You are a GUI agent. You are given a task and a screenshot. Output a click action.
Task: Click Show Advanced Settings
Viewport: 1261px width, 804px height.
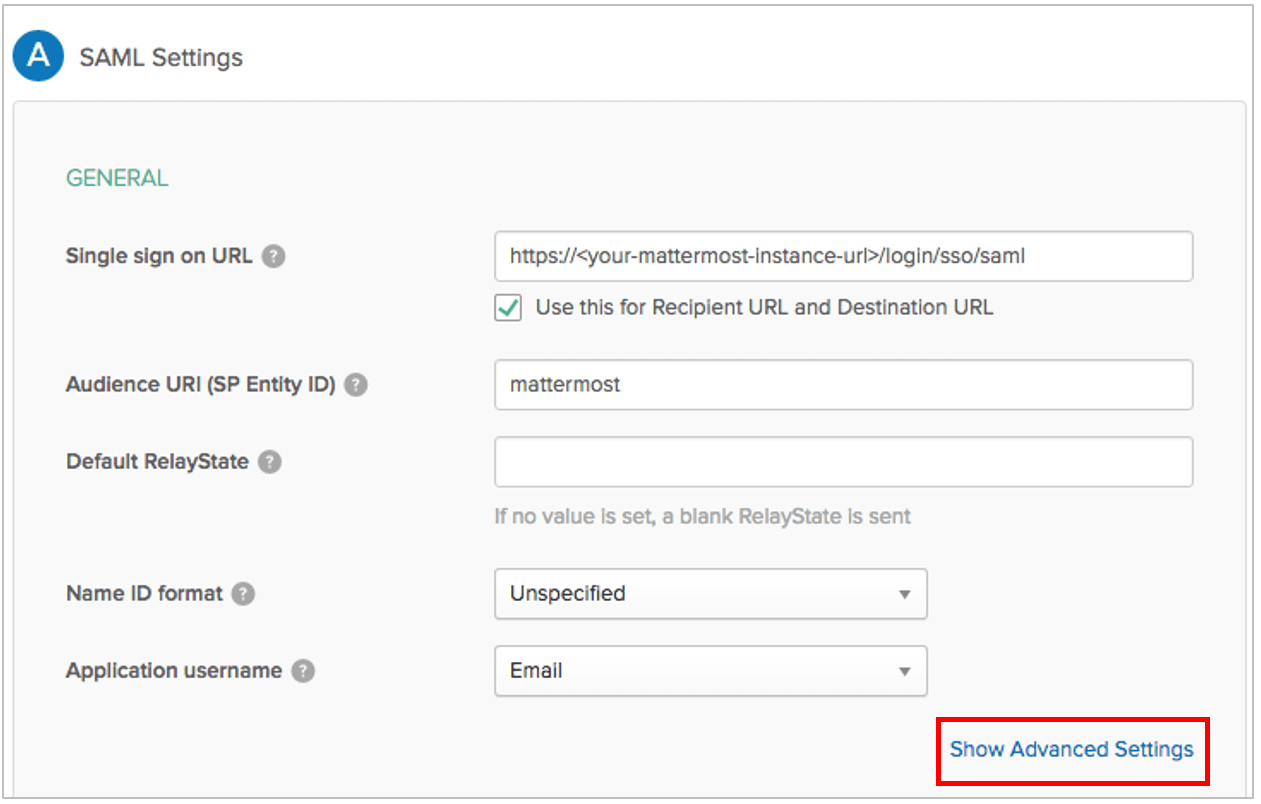[1071, 749]
